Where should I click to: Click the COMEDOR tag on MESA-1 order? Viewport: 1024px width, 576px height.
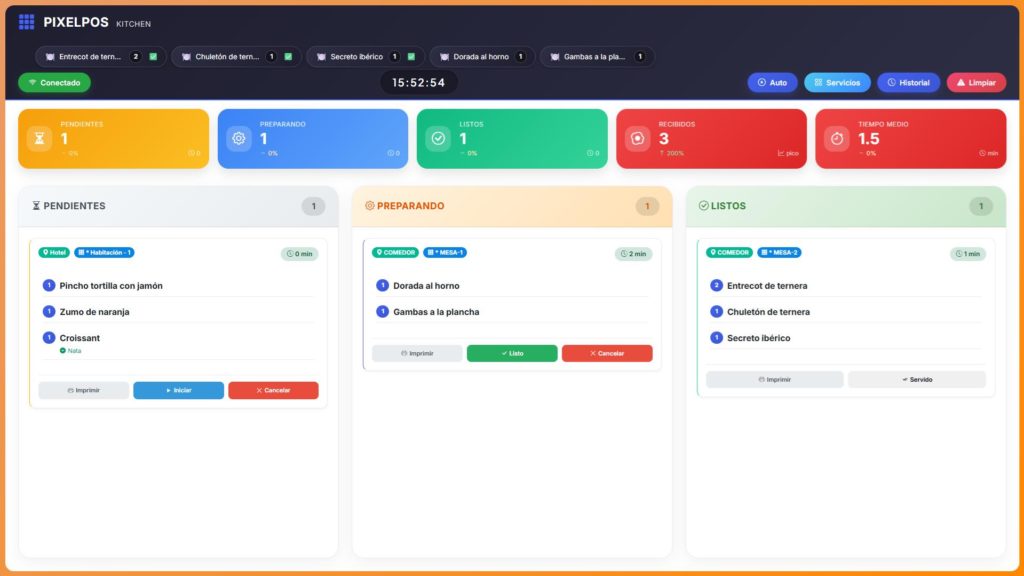click(x=395, y=252)
